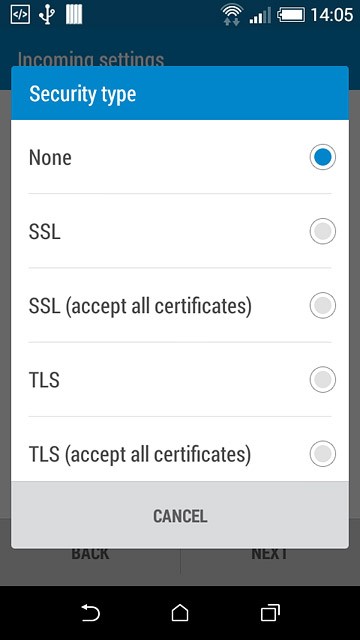Viewport: 360px width, 640px height.
Task: Select the None radio button
Action: [x=322, y=157]
